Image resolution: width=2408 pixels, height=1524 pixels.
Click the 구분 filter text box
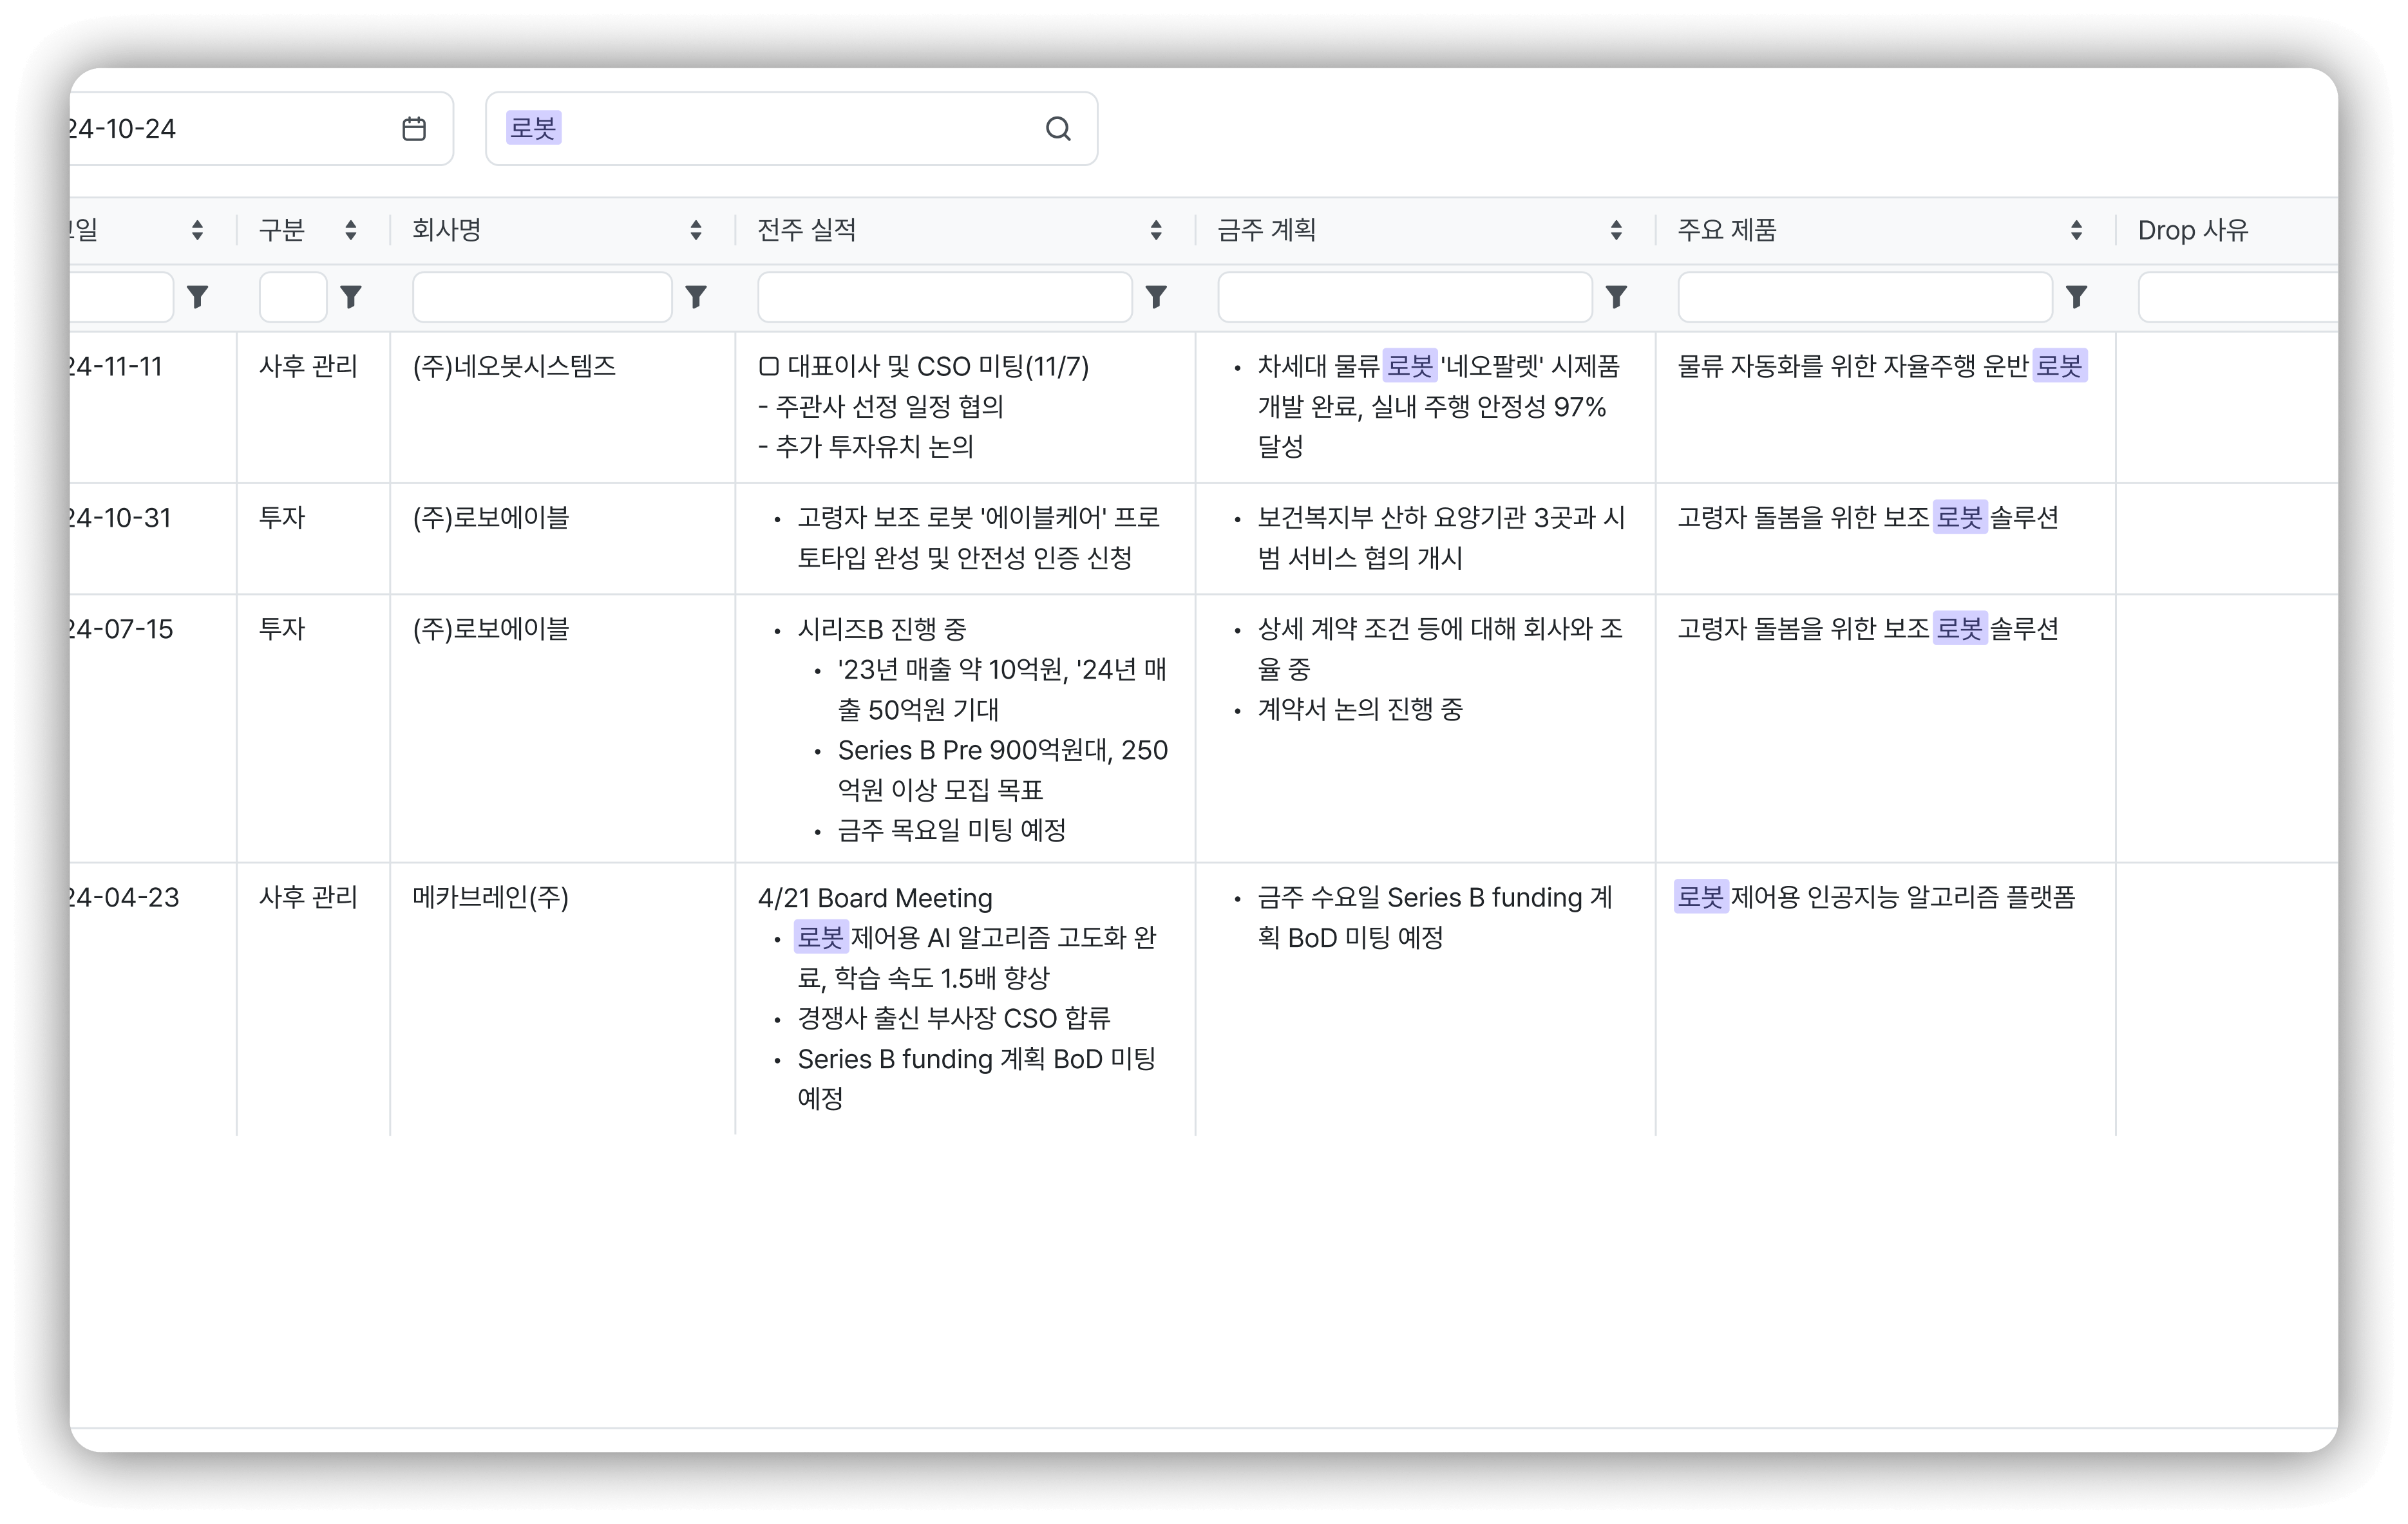(x=293, y=297)
